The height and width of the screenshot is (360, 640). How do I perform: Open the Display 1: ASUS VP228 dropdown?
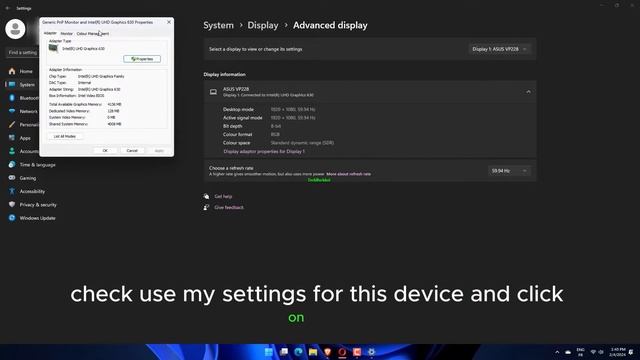[x=500, y=49]
